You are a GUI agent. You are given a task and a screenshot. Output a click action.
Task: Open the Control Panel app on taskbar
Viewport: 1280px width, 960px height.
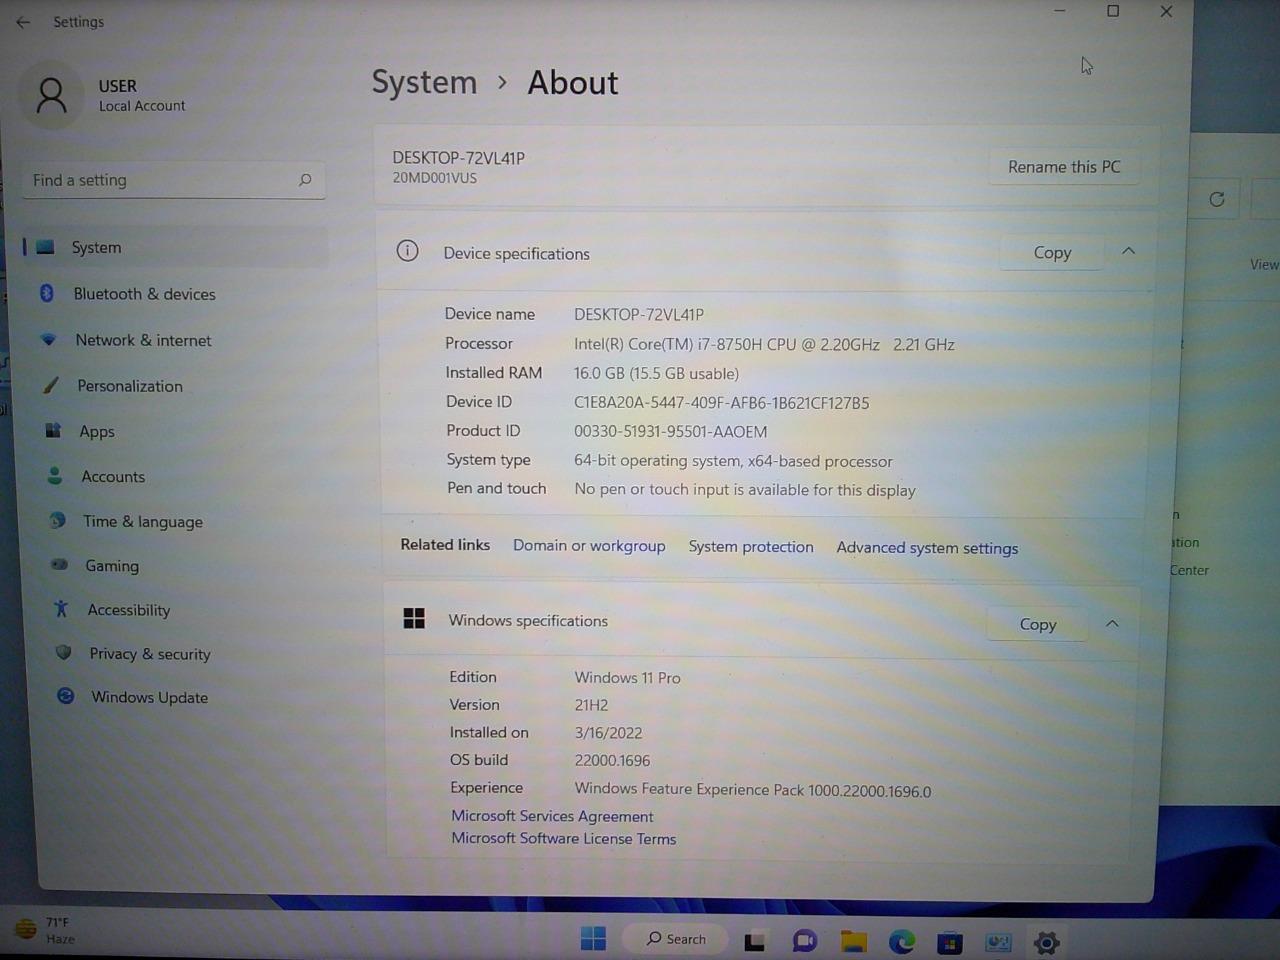point(998,942)
